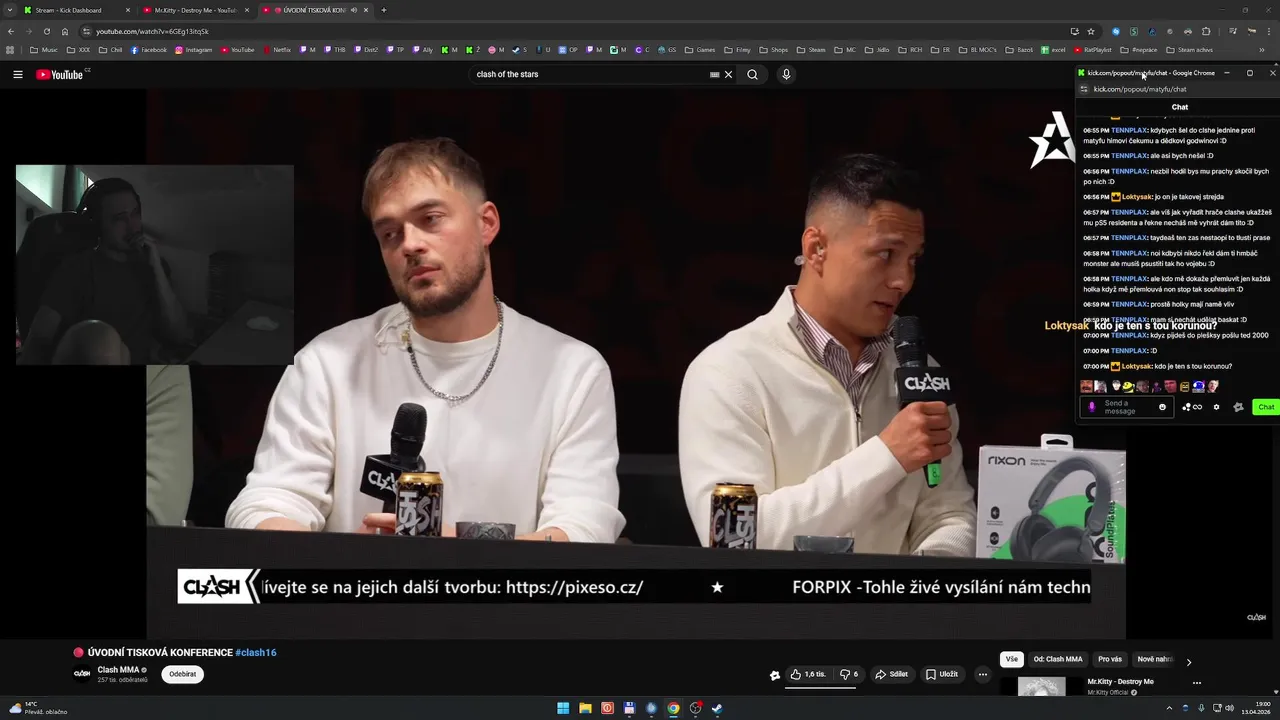Image resolution: width=1280 pixels, height=720 pixels.
Task: Open the Music bookmarks folder
Action: [x=44, y=49]
